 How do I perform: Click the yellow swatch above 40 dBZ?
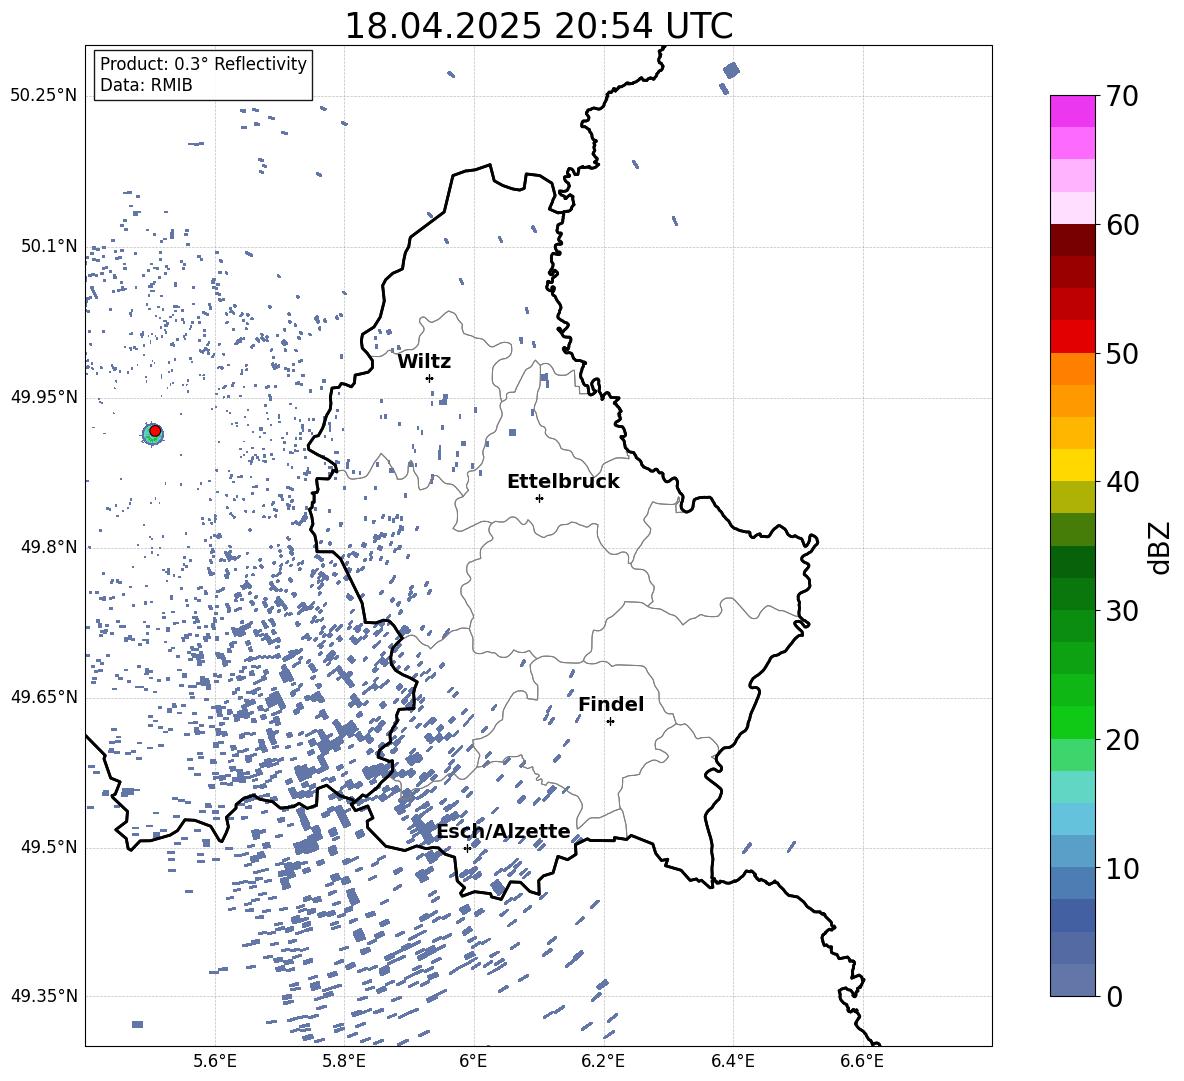pyautogui.click(x=1072, y=465)
